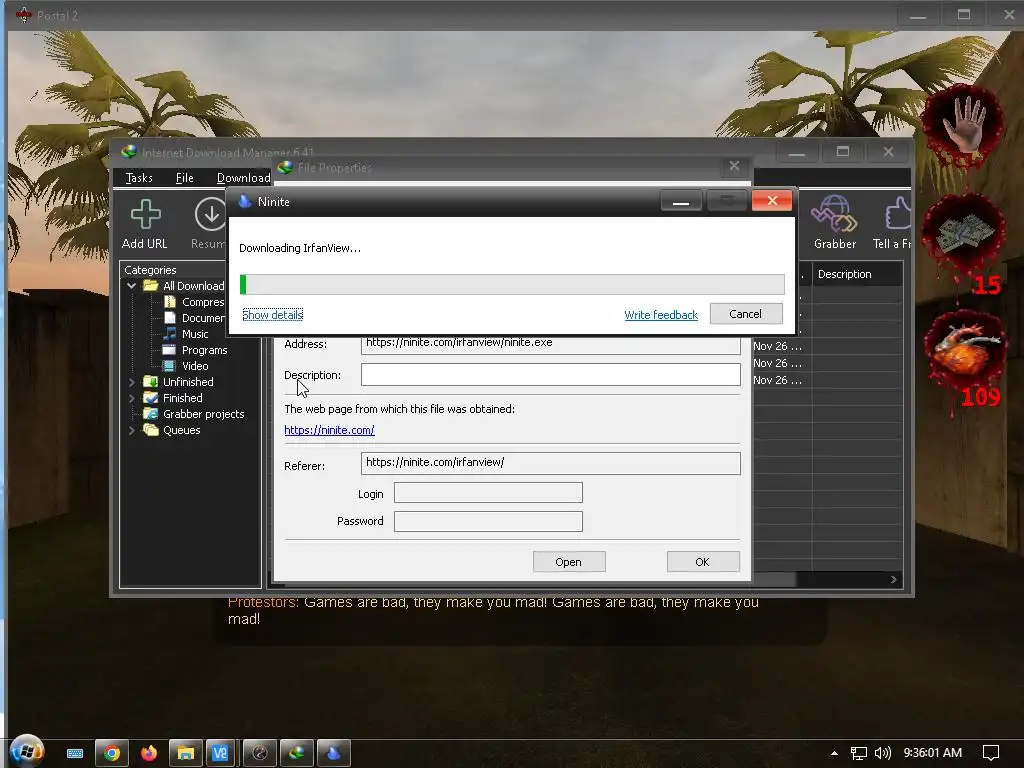Open Chrome from the taskbar

[x=112, y=754]
